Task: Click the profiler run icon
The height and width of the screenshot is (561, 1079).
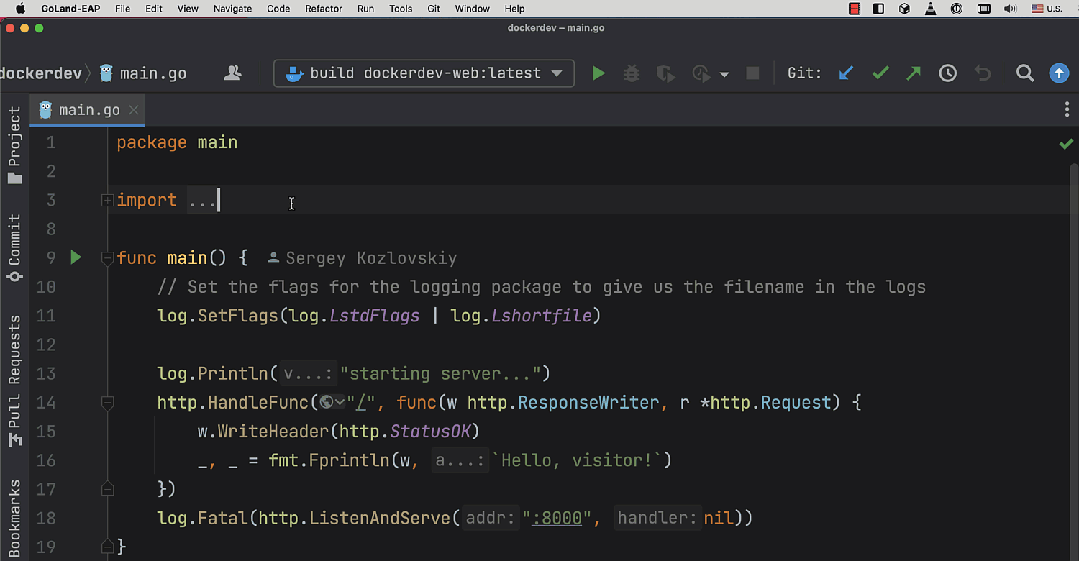Action: tap(701, 73)
